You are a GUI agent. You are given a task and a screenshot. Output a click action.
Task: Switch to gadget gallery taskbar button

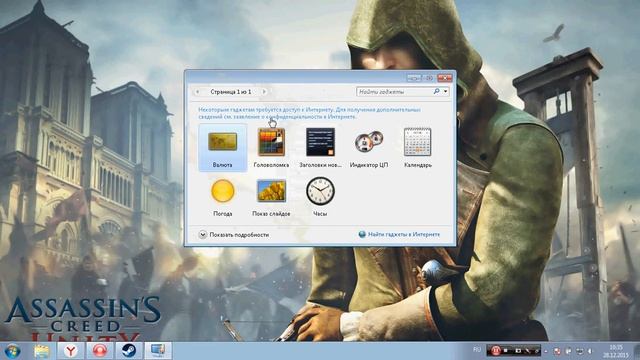(158, 351)
